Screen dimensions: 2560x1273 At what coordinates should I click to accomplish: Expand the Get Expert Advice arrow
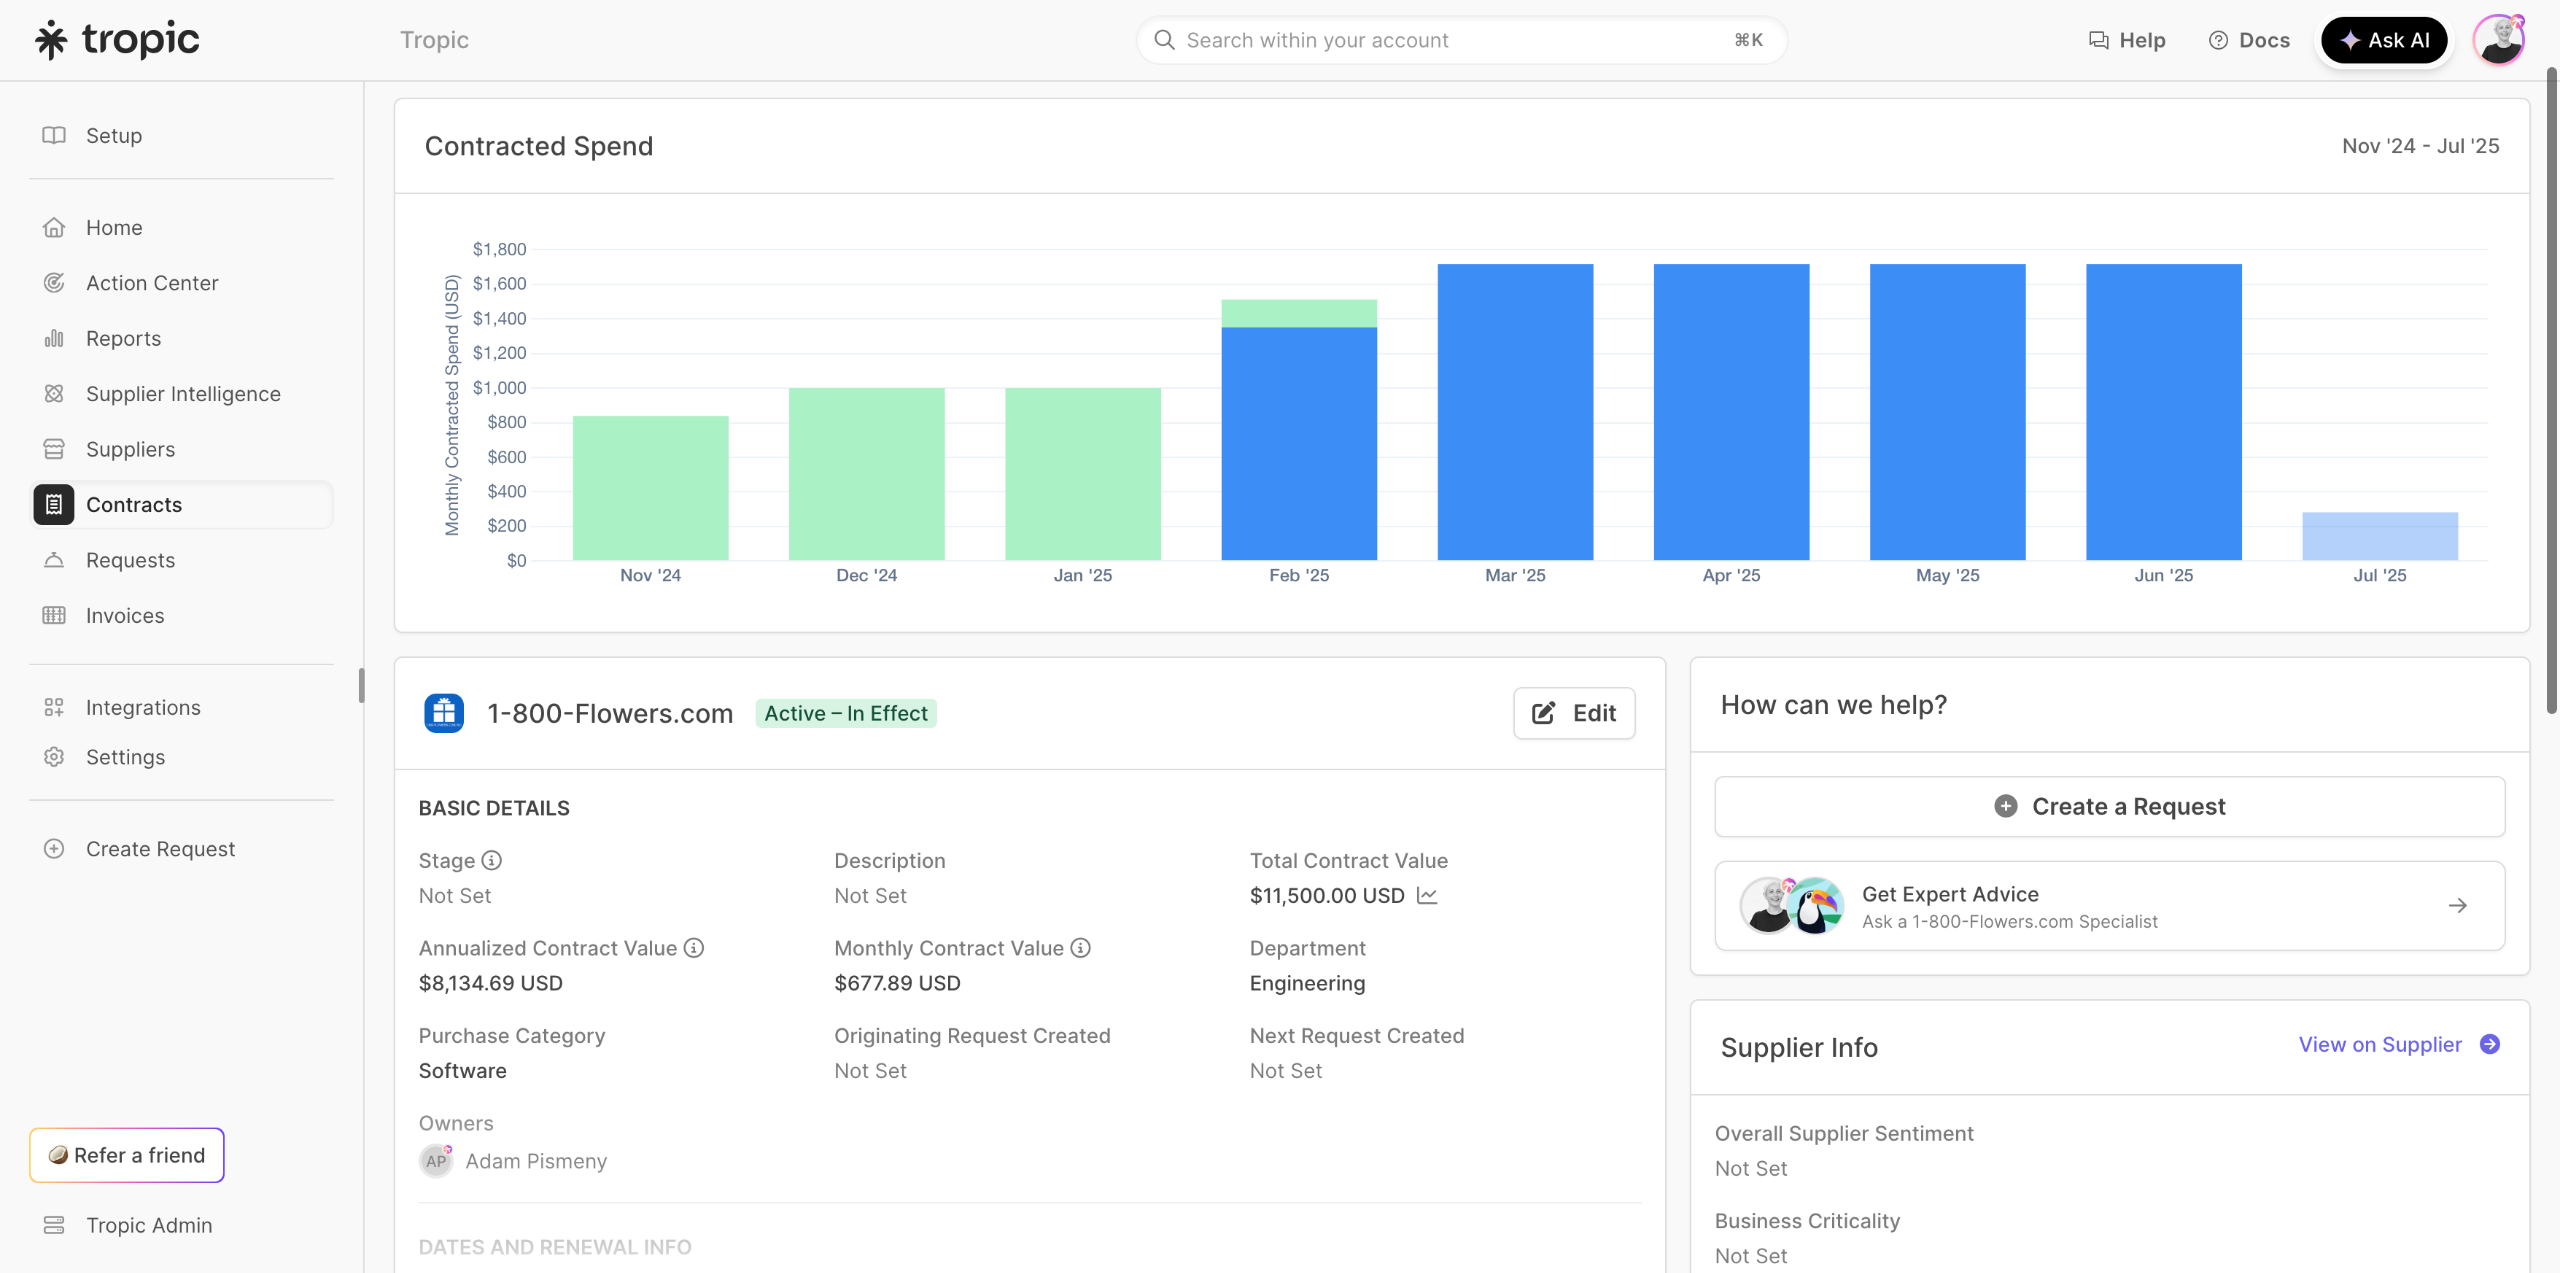[2457, 906]
